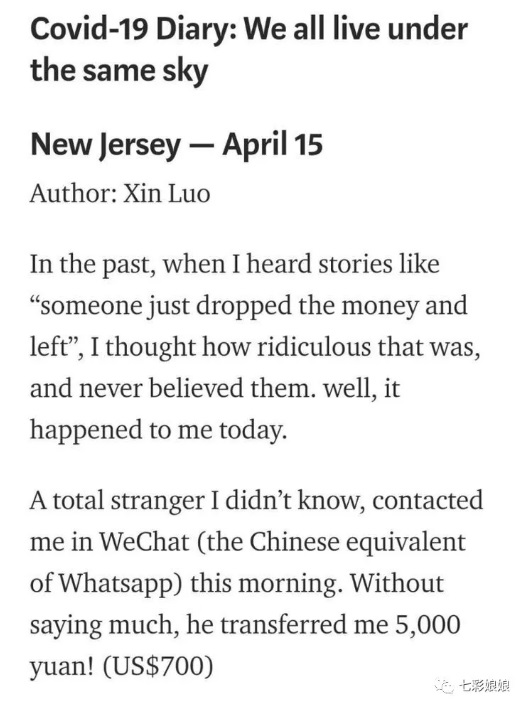The height and width of the screenshot is (720, 532).
Task: Click the 七彩娘娘 watermark account name
Action: [483, 686]
